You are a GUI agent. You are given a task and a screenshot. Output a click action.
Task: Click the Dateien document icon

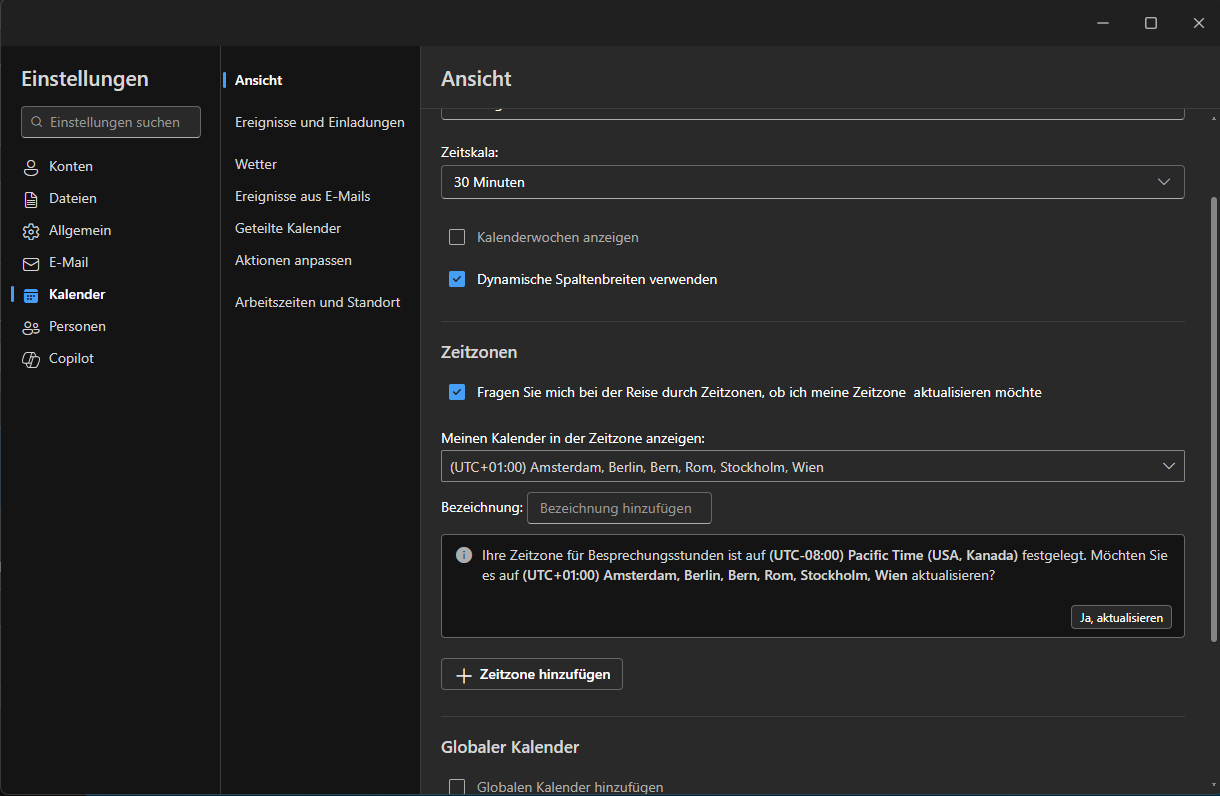point(31,199)
